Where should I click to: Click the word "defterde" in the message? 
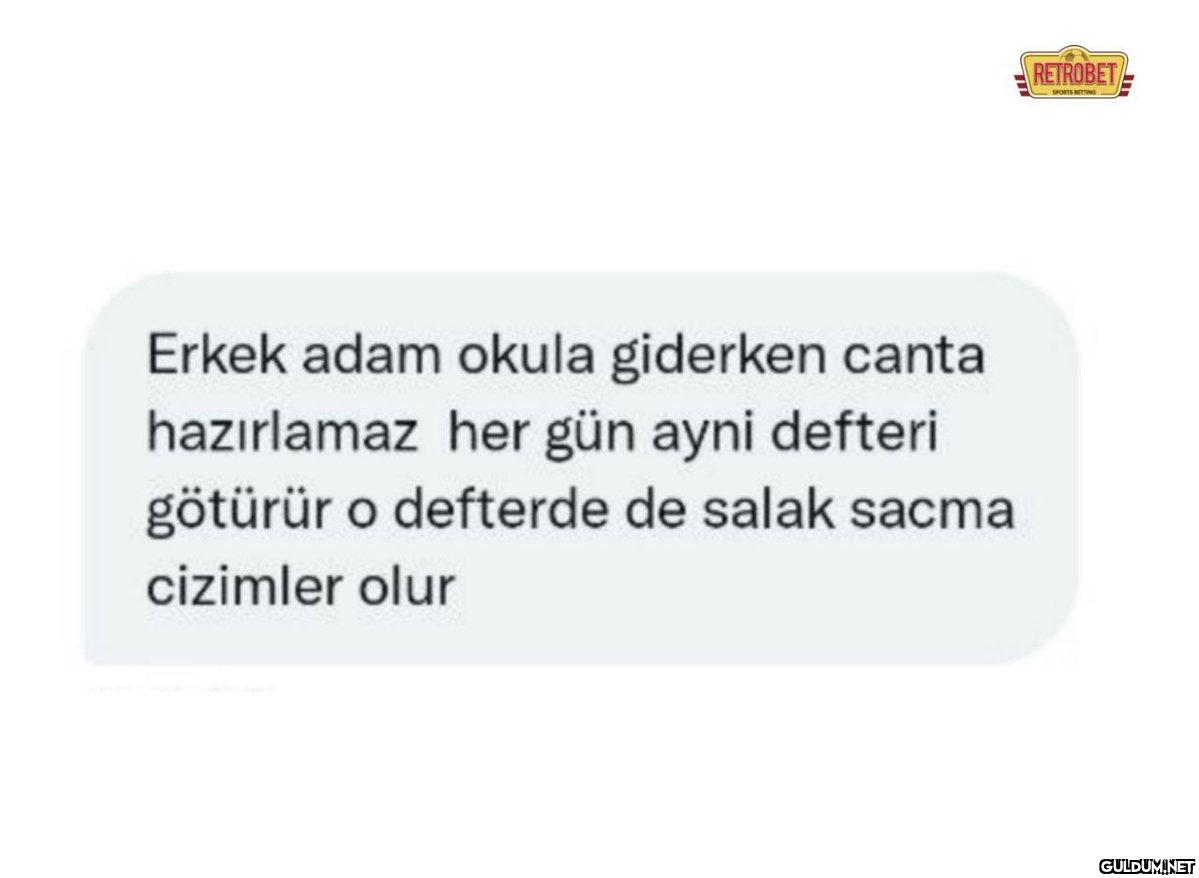click(503, 512)
